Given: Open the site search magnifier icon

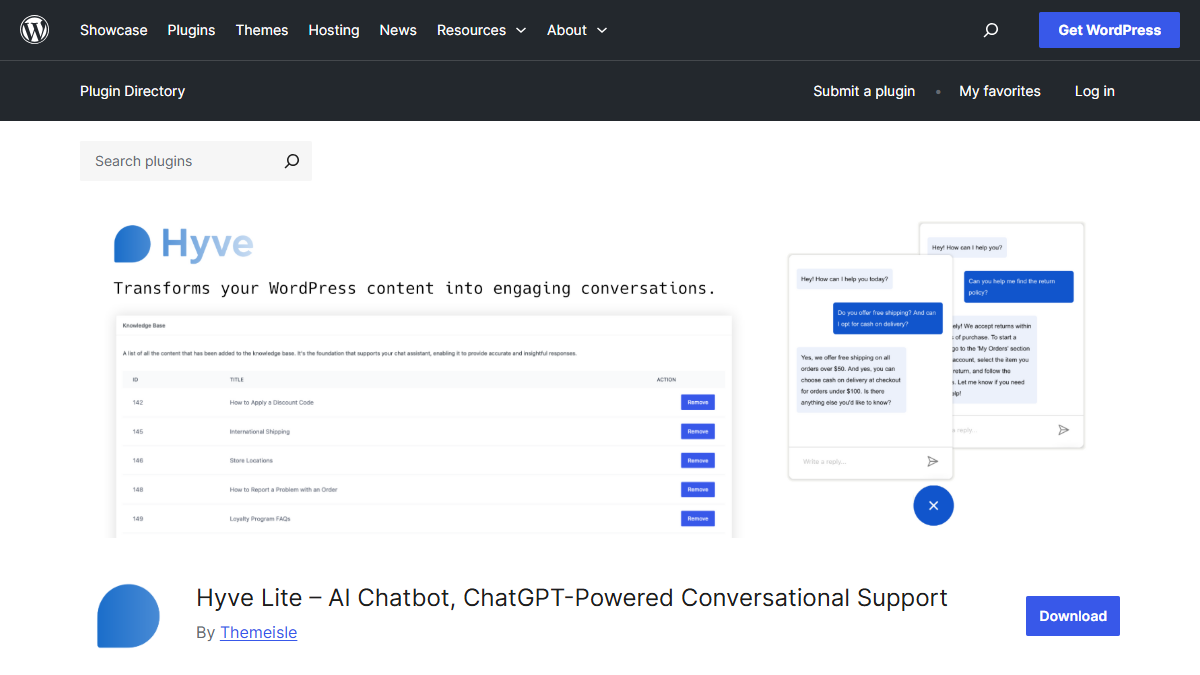Looking at the screenshot, I should [991, 30].
